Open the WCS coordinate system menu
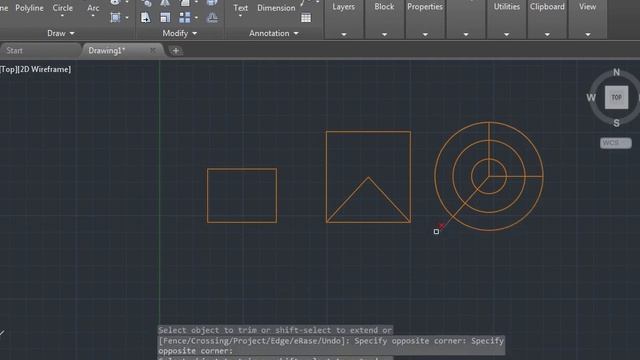This screenshot has height=360, width=640. [x=616, y=143]
